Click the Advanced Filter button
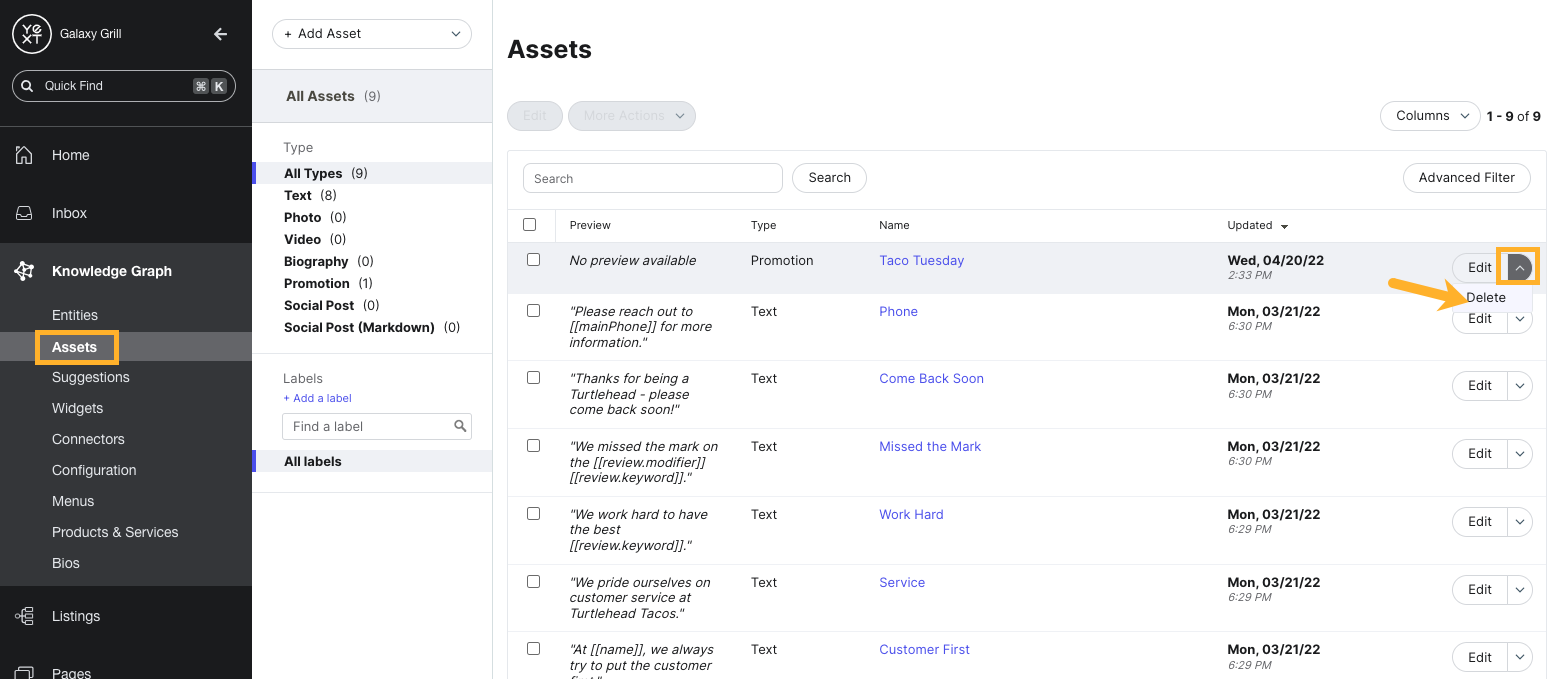This screenshot has width=1556, height=679. (x=1466, y=178)
